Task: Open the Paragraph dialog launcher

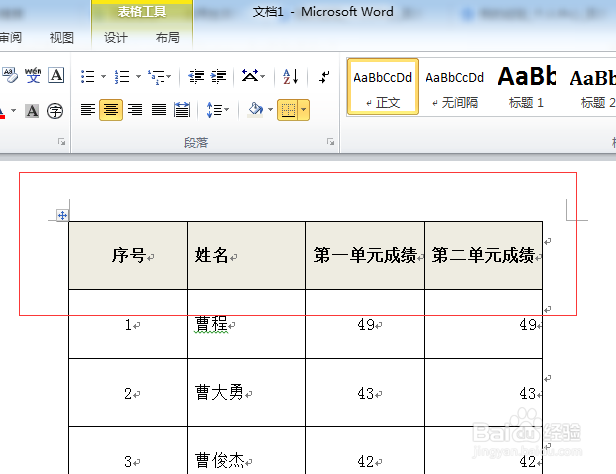Action: [x=330, y=142]
